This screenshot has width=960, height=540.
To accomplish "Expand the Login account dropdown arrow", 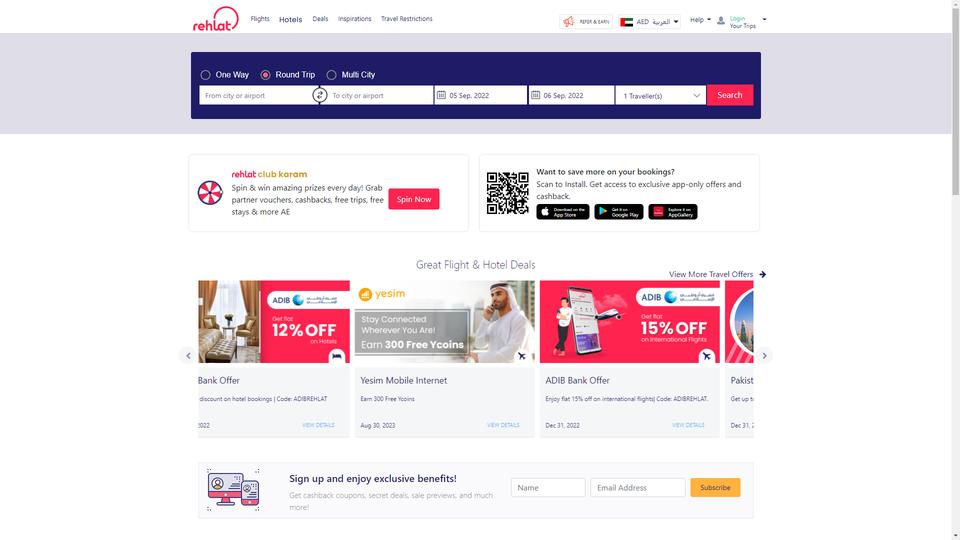I will click(x=764, y=20).
